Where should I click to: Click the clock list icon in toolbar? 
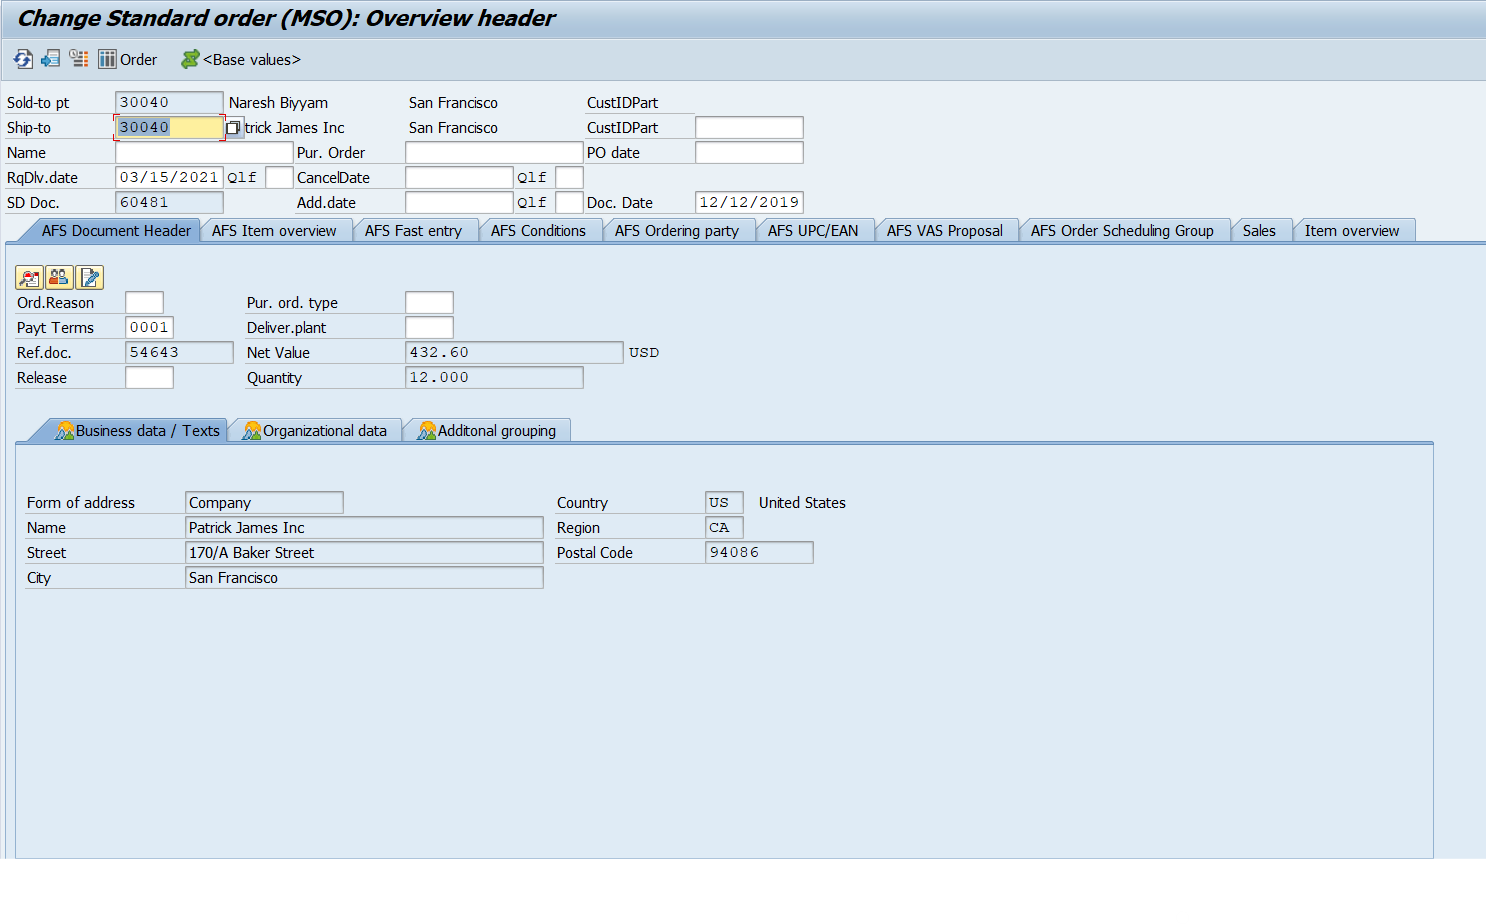pos(79,60)
